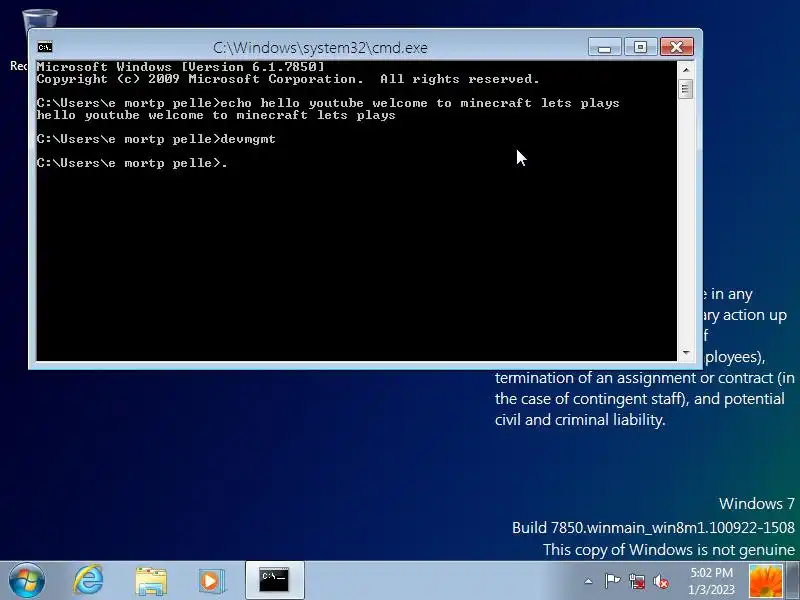800x600 pixels.
Task: Open the cmd.exe window system menu icon
Action: point(44,47)
